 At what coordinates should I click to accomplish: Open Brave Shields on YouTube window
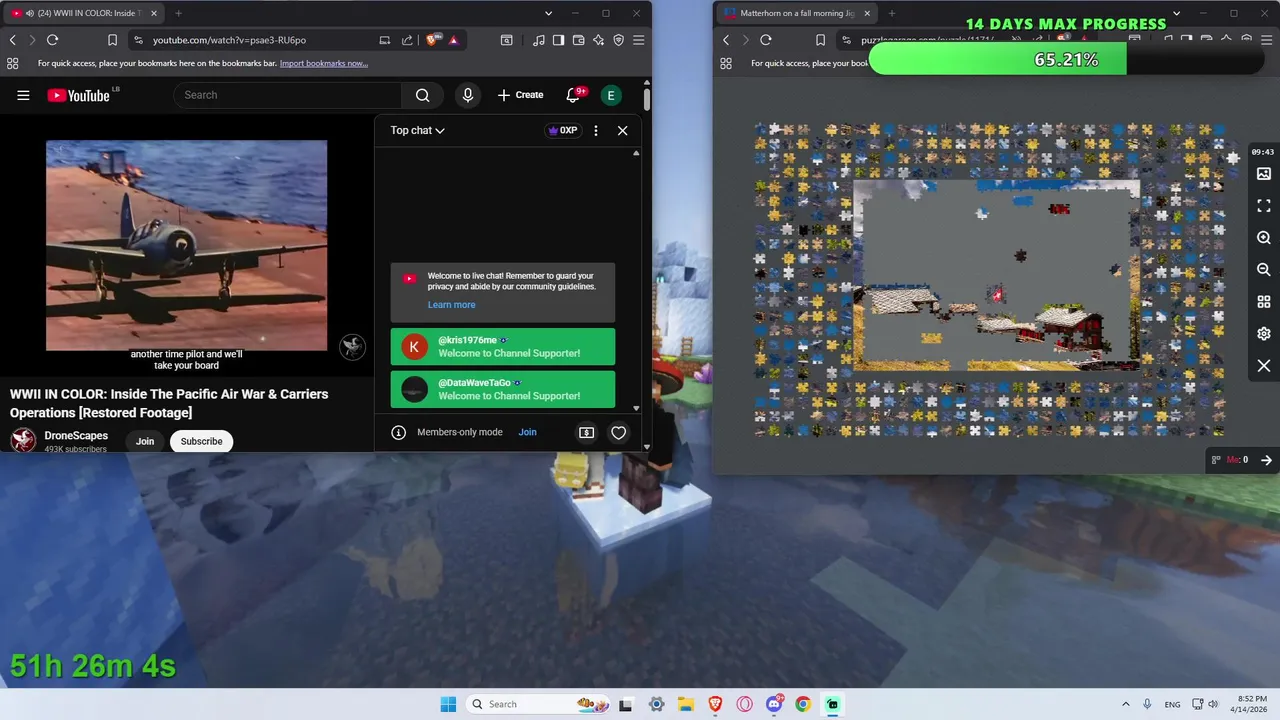click(432, 40)
